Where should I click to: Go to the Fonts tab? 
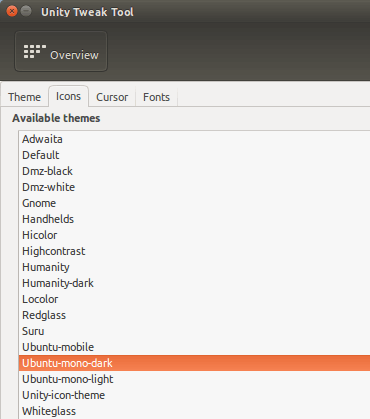(x=156, y=97)
